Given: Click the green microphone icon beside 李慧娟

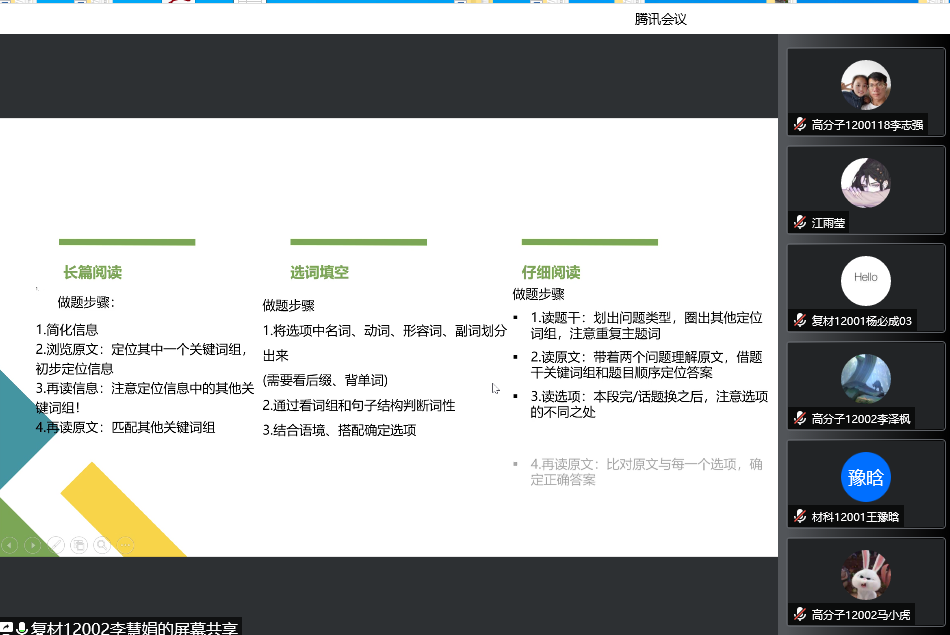Looking at the screenshot, I should pos(22,628).
